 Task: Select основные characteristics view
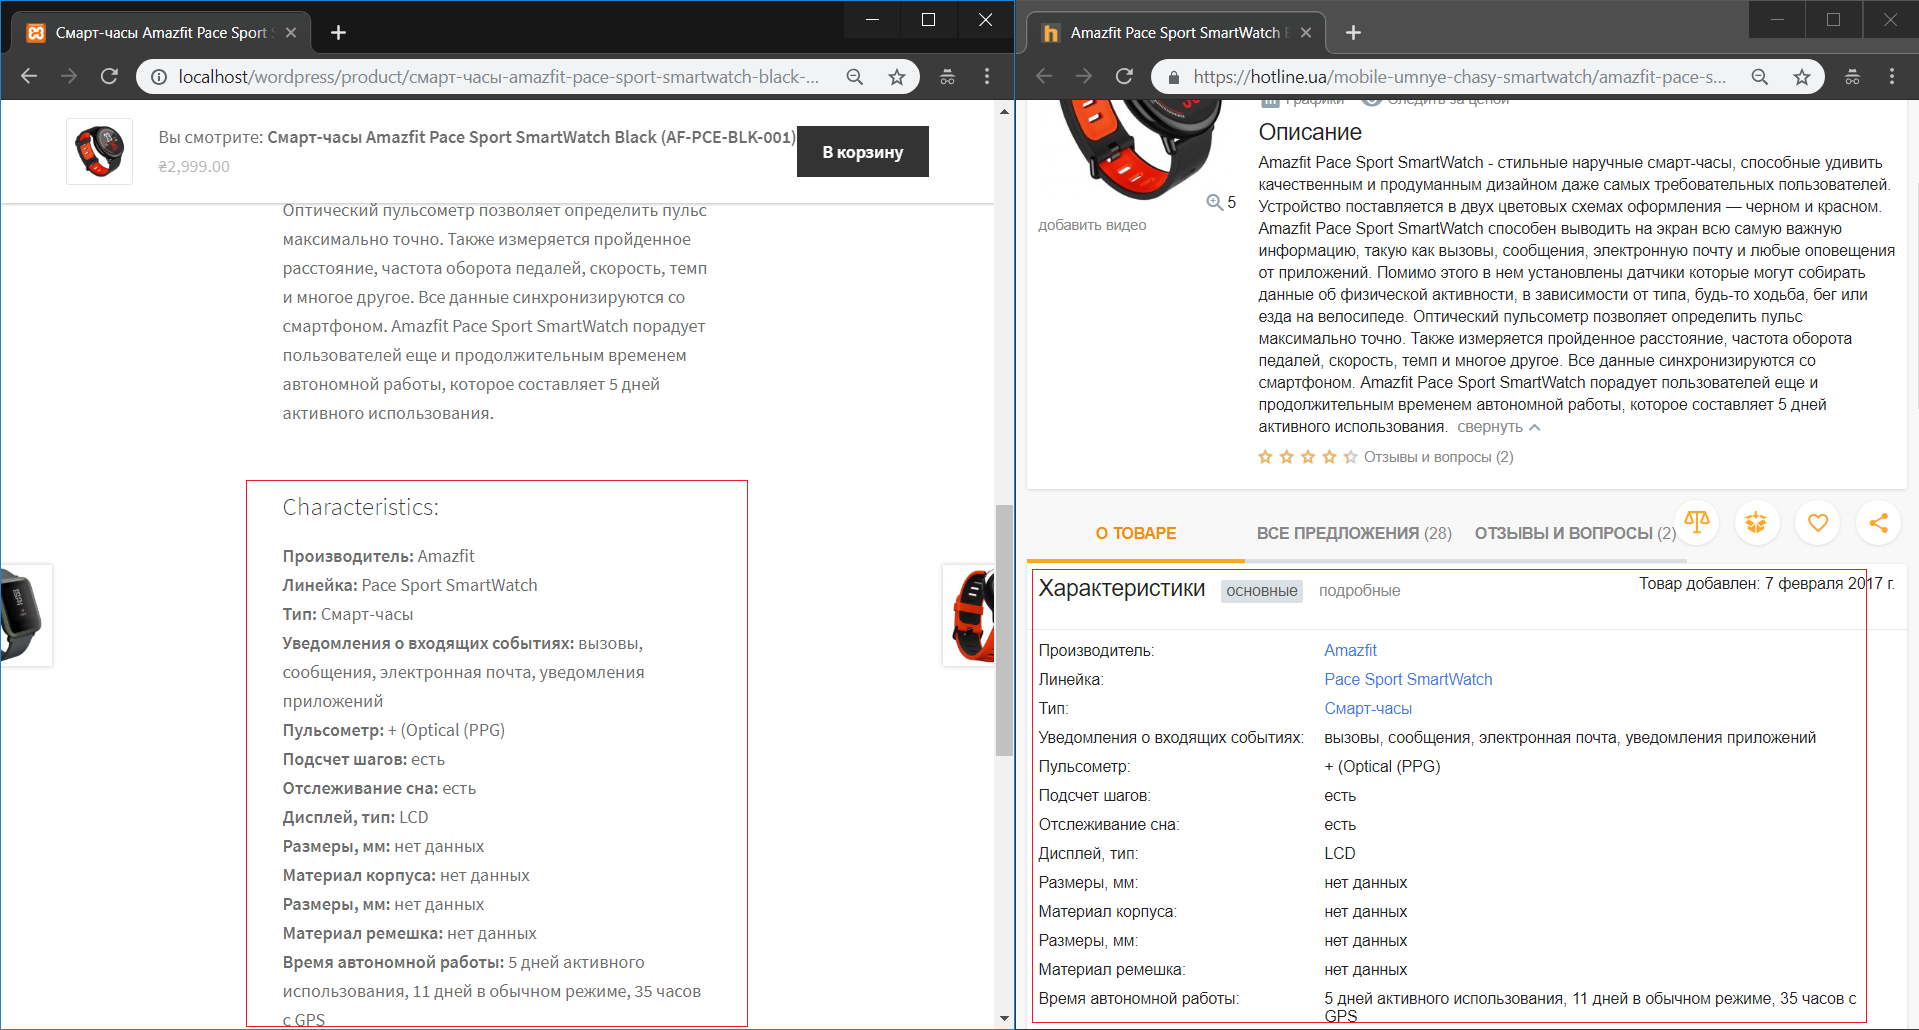click(1262, 591)
